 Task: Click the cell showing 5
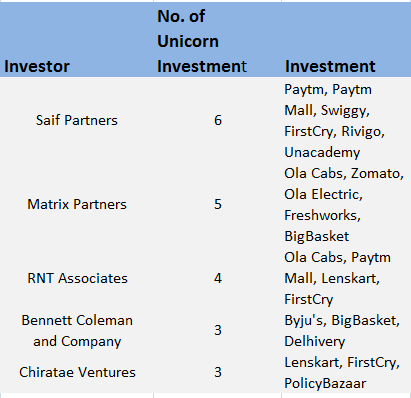(217, 204)
